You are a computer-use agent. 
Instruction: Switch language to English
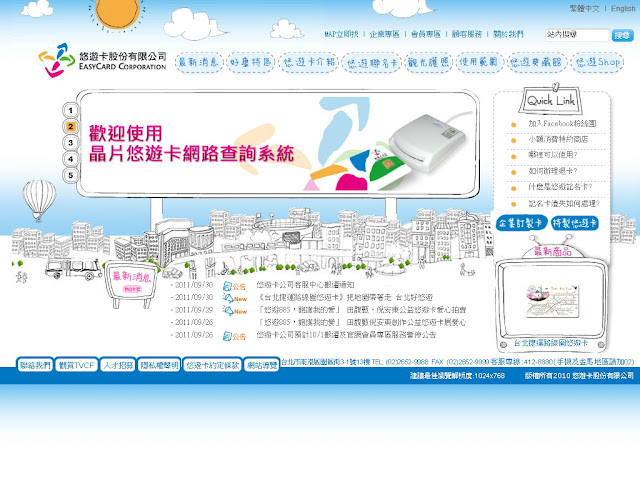click(623, 8)
